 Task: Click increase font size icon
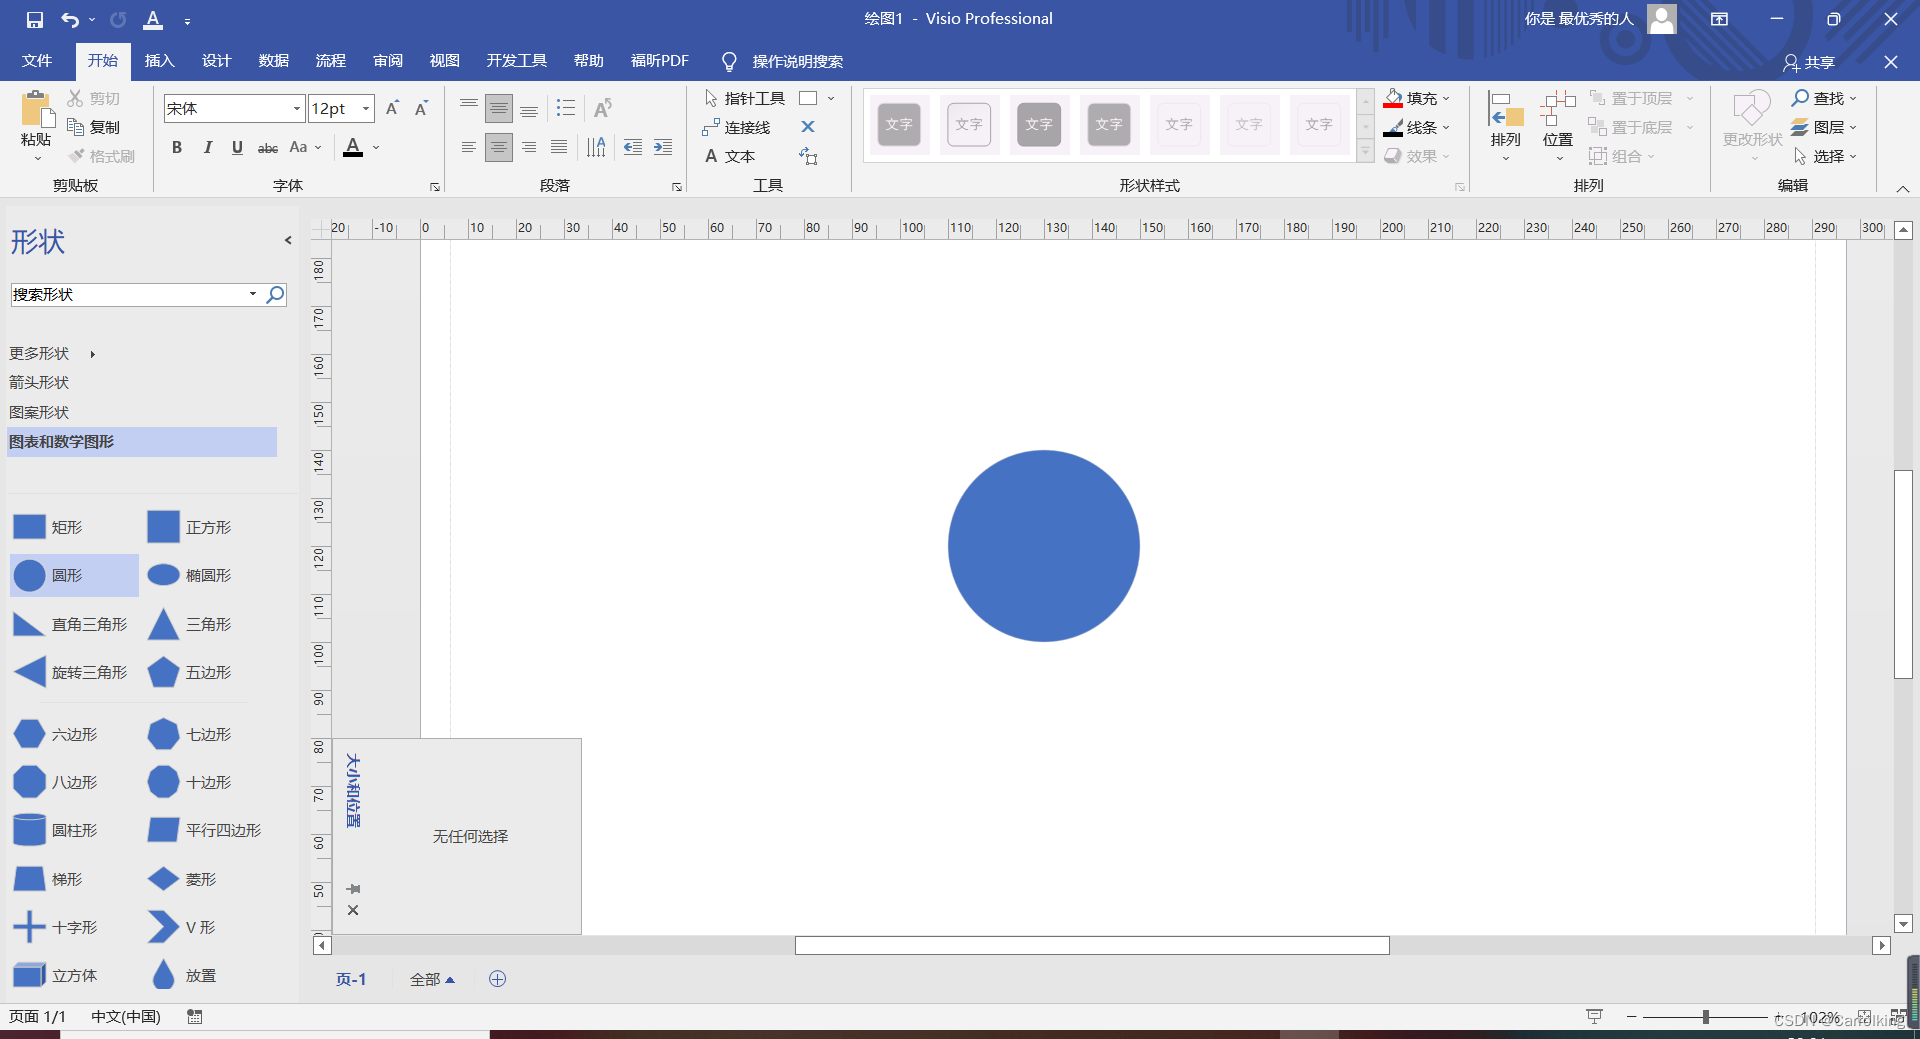(393, 108)
